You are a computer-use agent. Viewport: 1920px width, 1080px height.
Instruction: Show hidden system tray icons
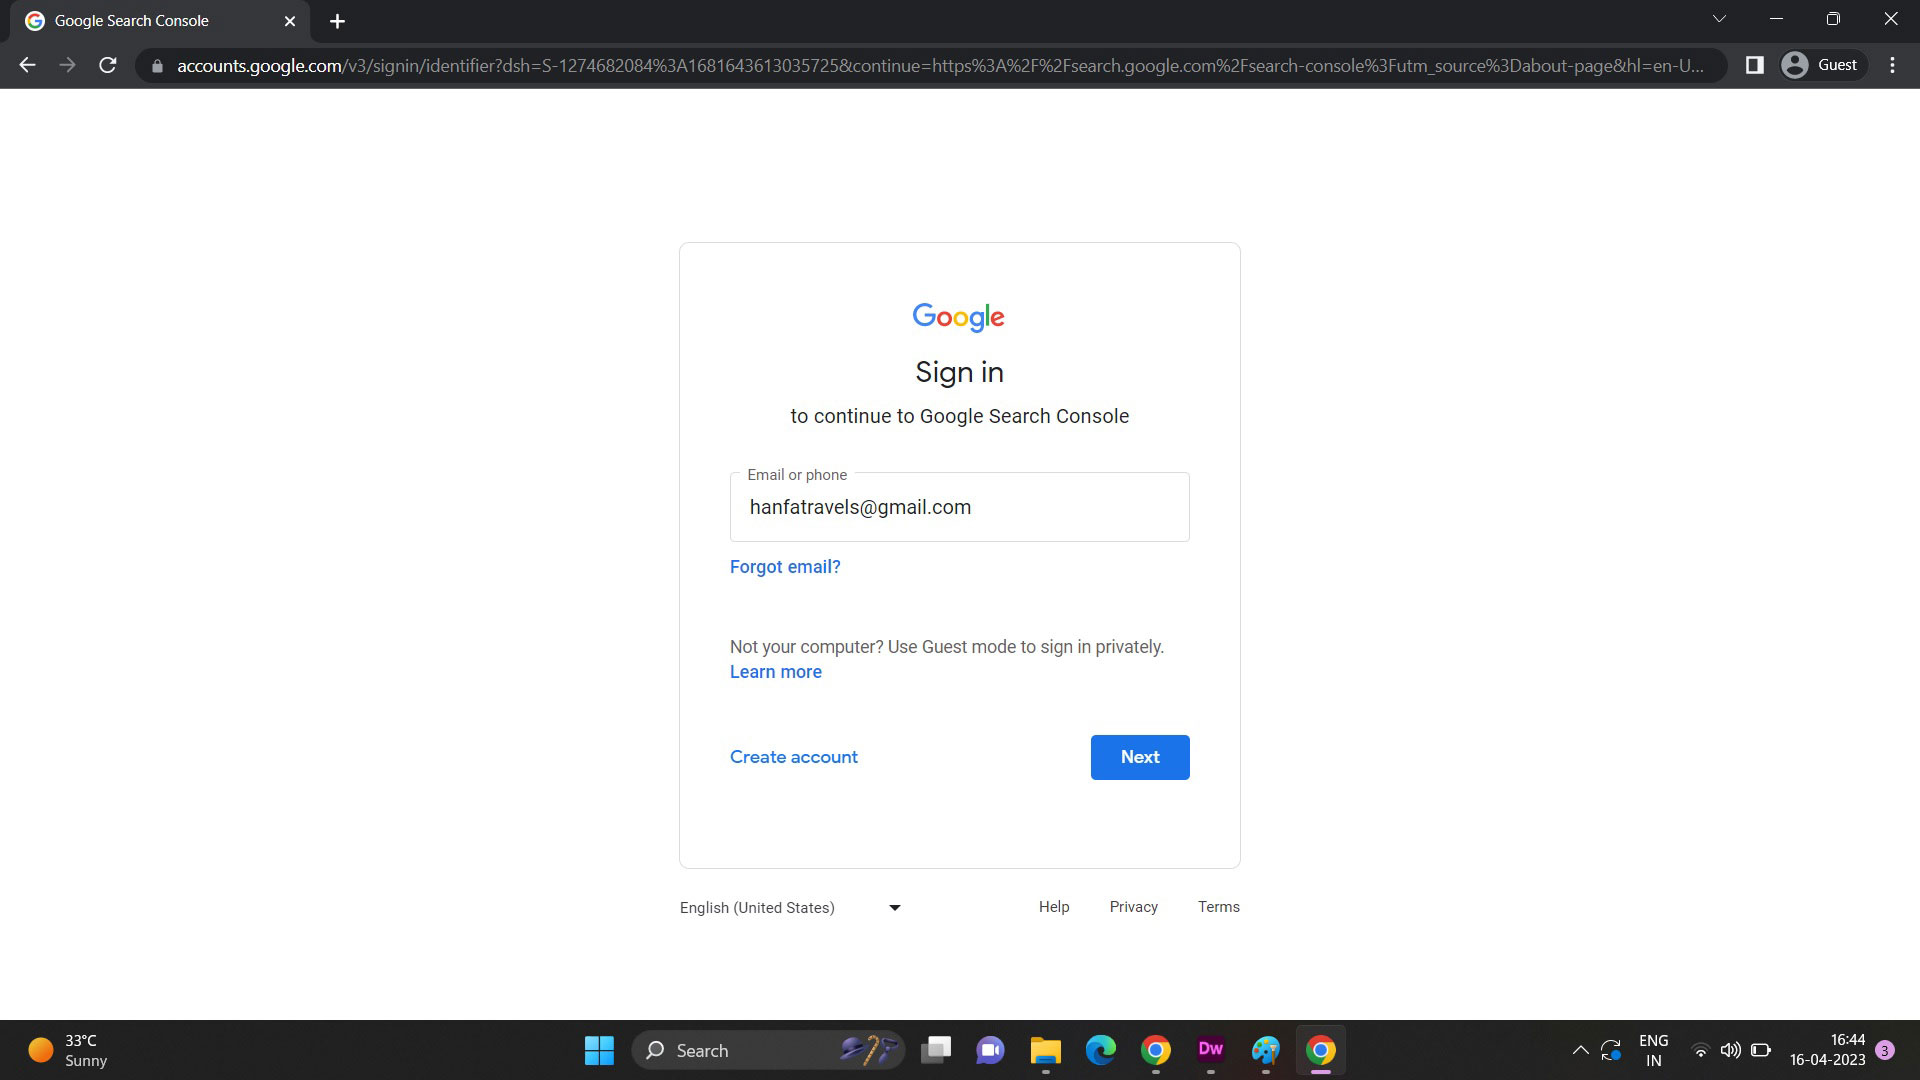(x=1580, y=1050)
